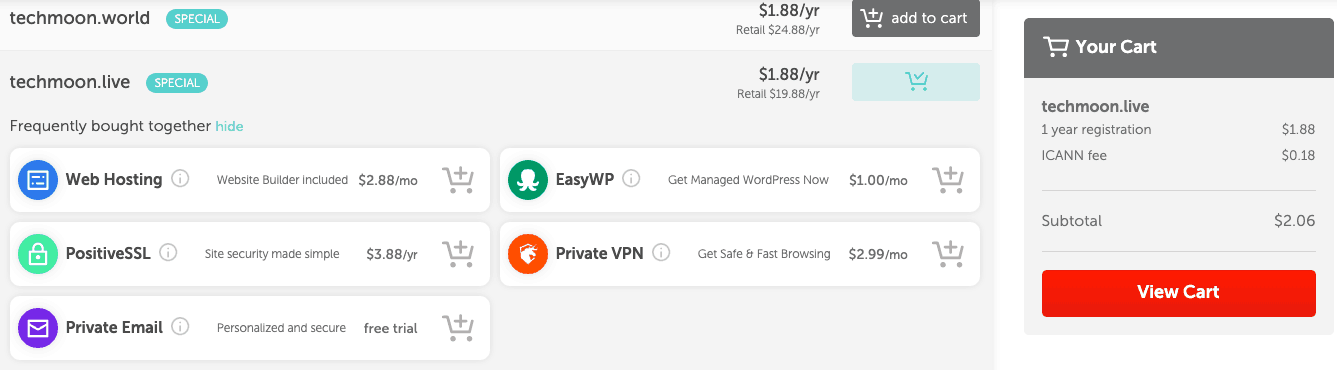Image resolution: width=1337 pixels, height=370 pixels.
Task: Click the Private Email info icon
Action: pos(180,328)
